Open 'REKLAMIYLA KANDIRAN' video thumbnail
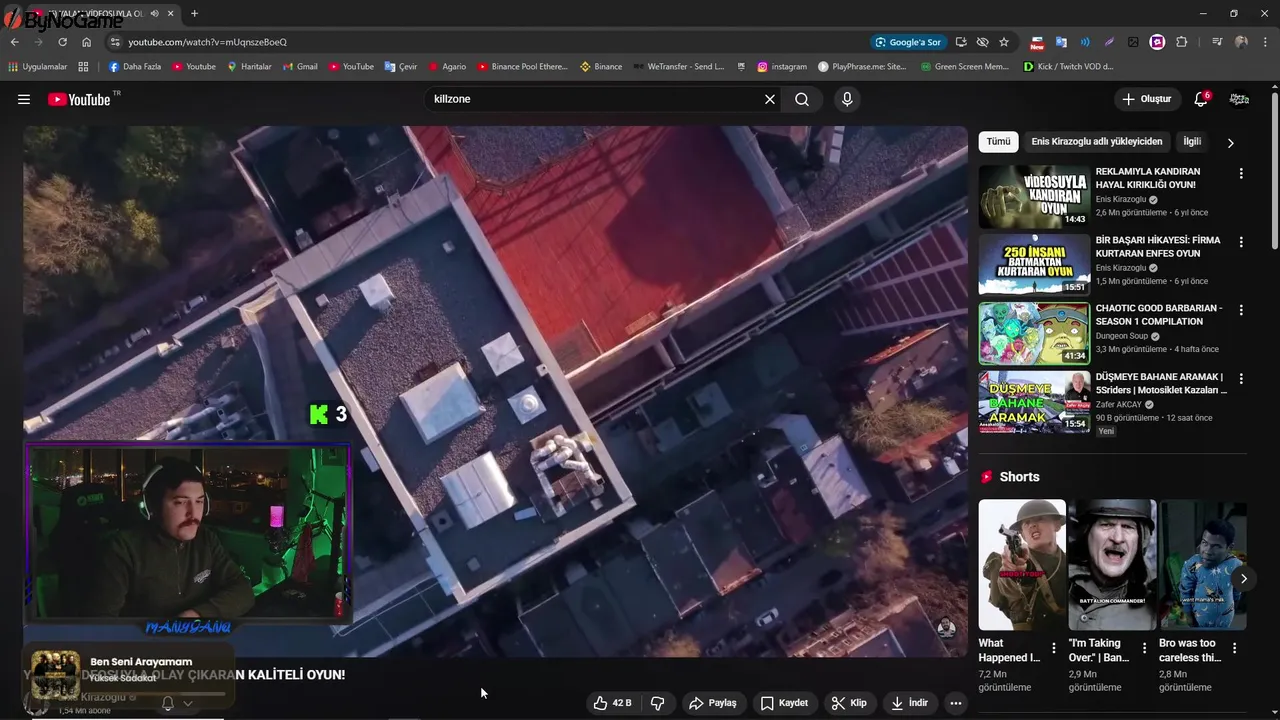1280x720 pixels. tap(1034, 197)
